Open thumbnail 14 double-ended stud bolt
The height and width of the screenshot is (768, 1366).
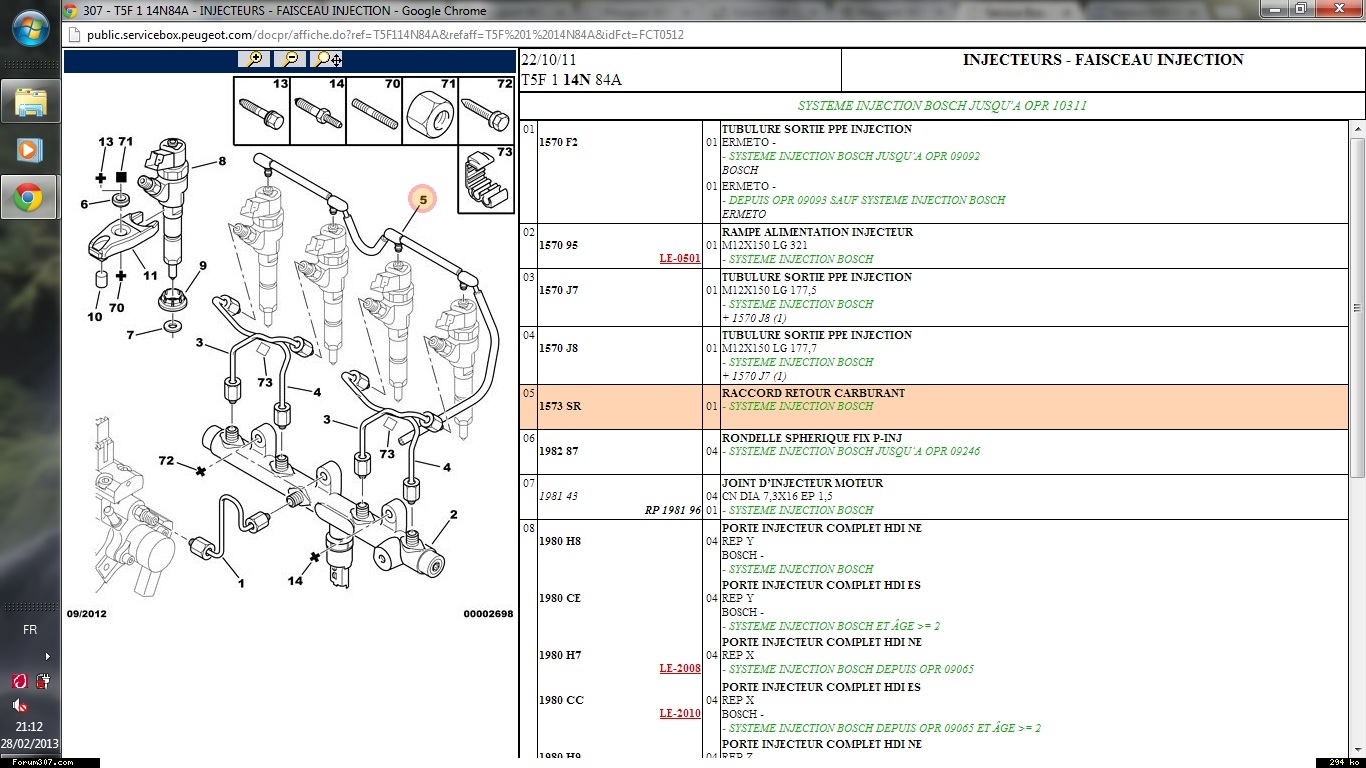pyautogui.click(x=318, y=110)
